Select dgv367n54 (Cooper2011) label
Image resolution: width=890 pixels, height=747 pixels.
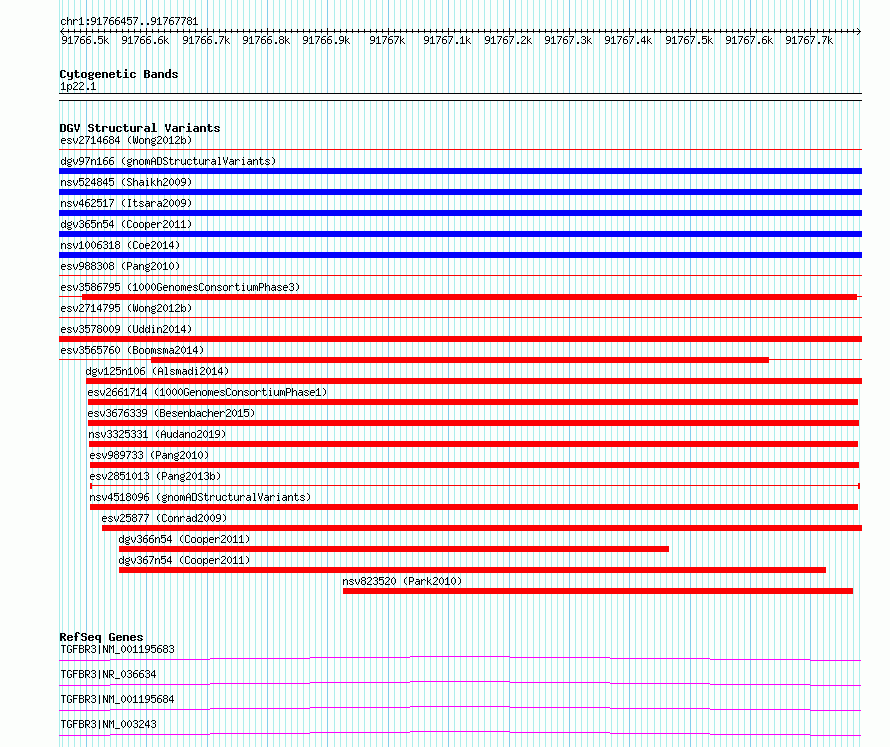[x=184, y=560]
